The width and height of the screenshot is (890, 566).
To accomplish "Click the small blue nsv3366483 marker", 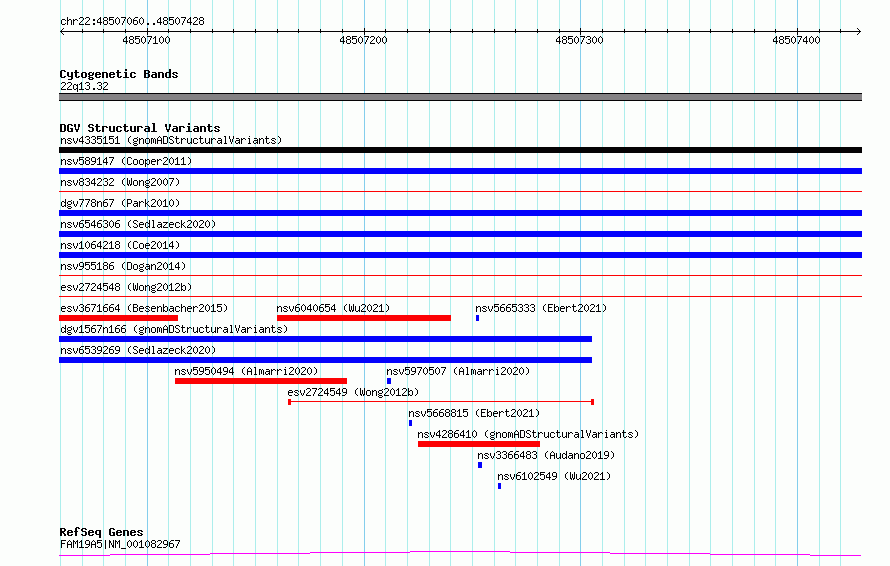I will coord(480,465).
